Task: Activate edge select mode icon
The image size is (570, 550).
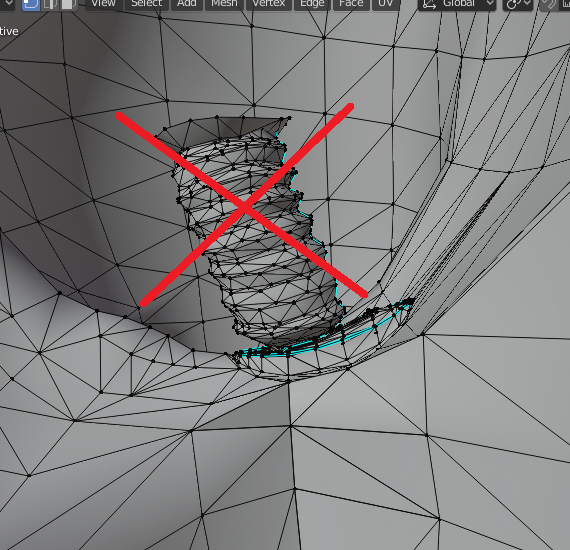Action: (50, 4)
